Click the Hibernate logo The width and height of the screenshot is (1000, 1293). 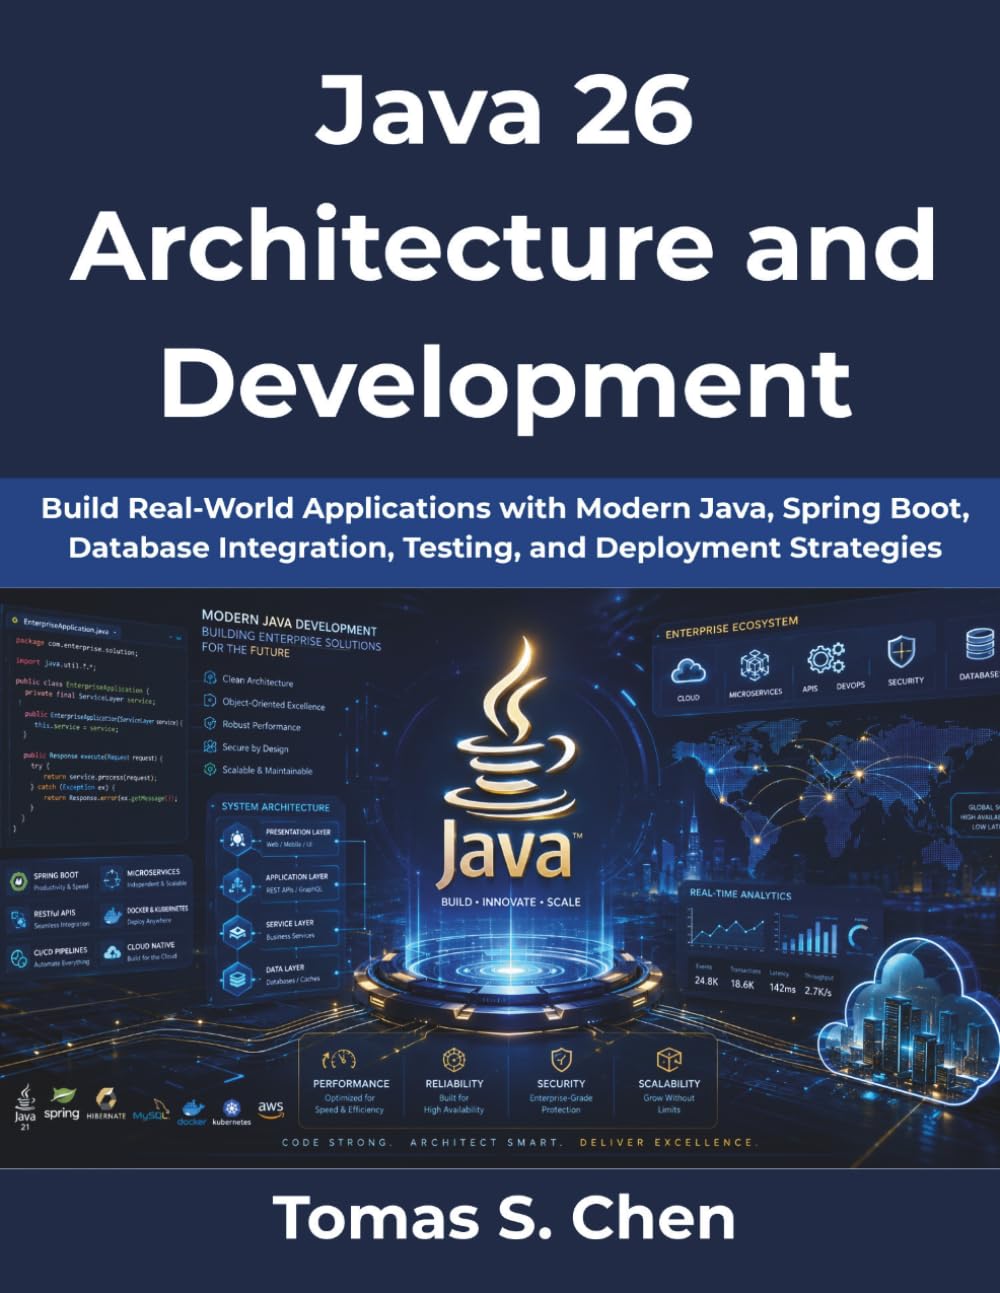tap(106, 1105)
